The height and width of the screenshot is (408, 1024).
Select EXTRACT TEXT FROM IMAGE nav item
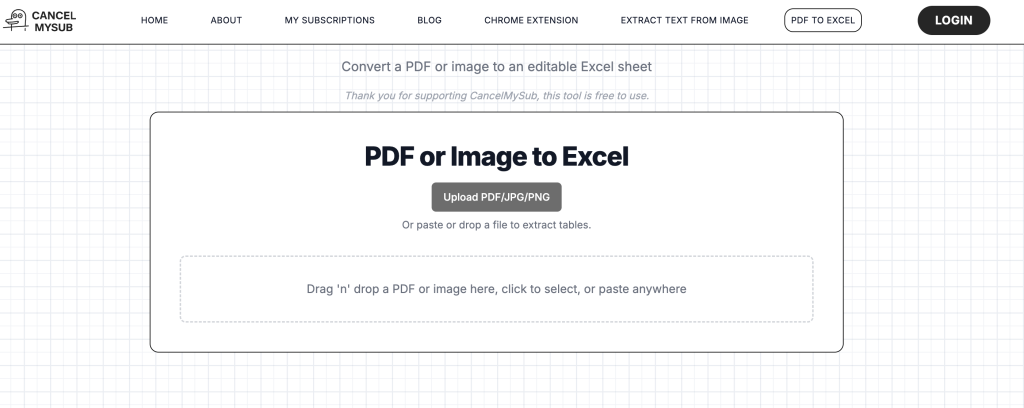[x=684, y=20]
